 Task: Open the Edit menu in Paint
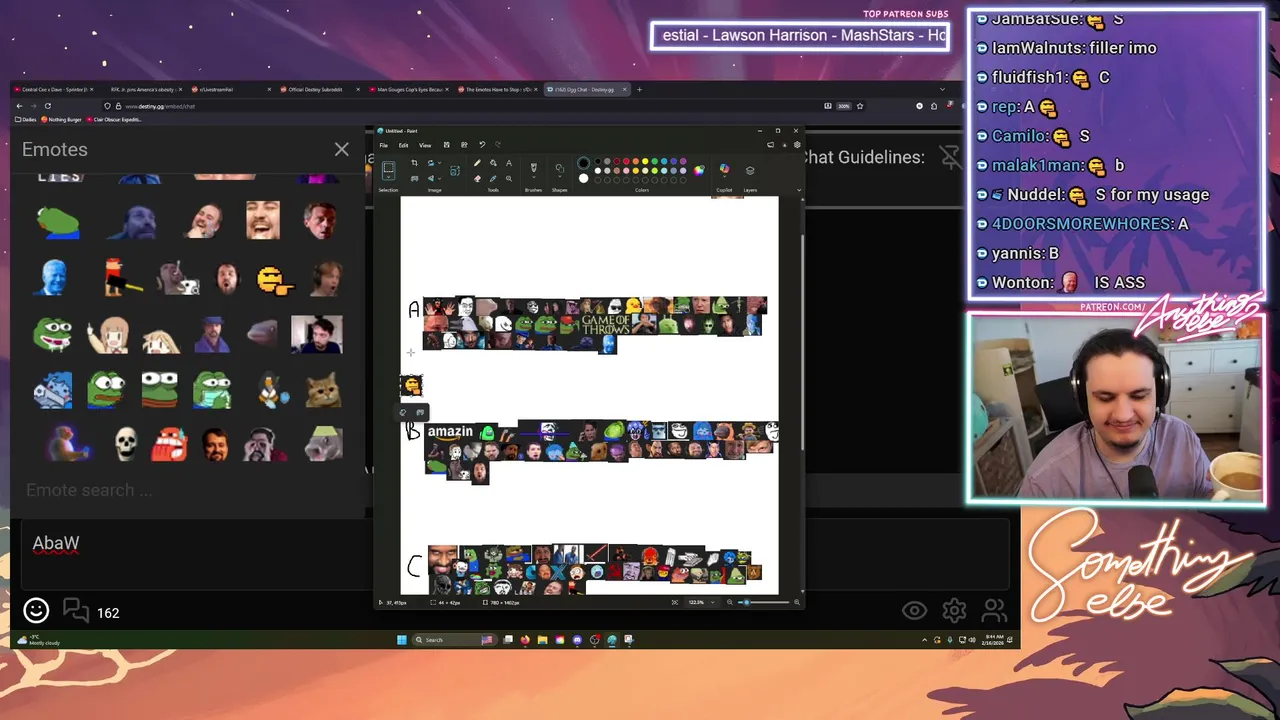coord(403,145)
